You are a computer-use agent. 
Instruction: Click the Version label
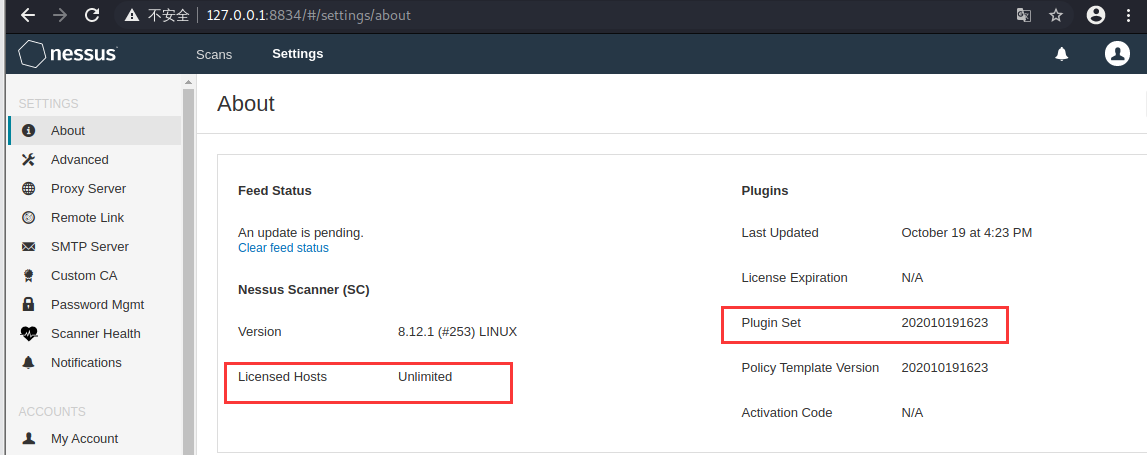click(260, 331)
